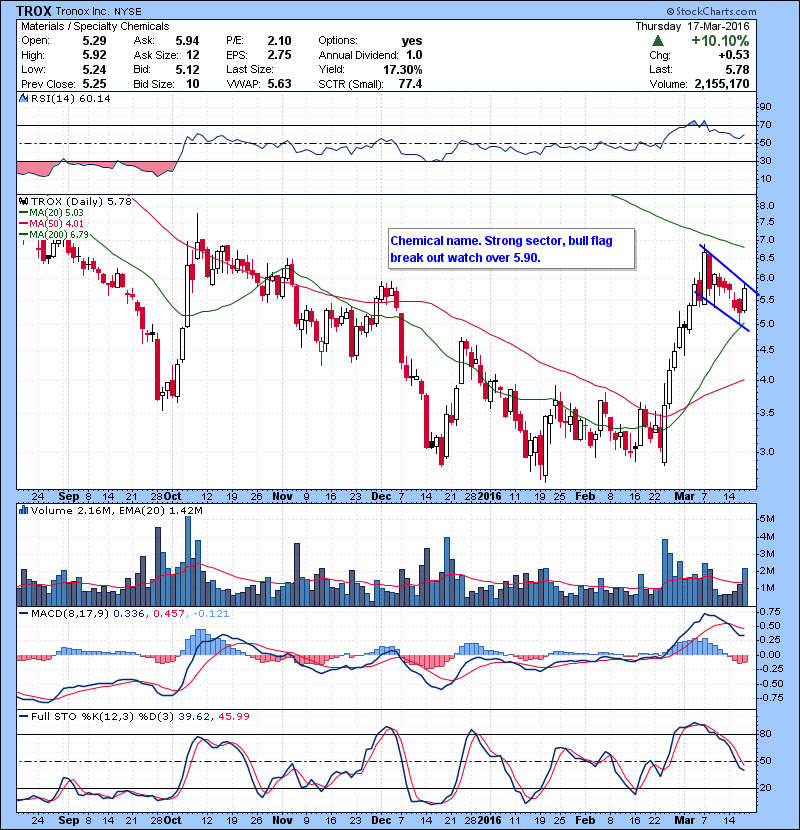Click the volume bars icon beside Volume label
Viewport: 800px width, 830px height.
23,510
